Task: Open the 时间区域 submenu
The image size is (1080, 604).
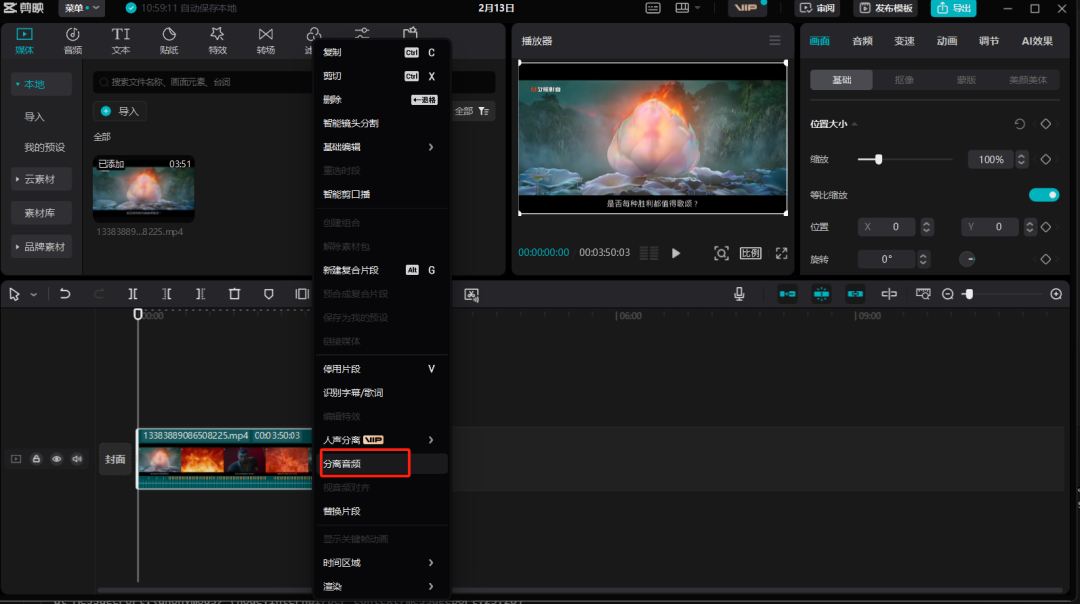Action: pyautogui.click(x=380, y=563)
